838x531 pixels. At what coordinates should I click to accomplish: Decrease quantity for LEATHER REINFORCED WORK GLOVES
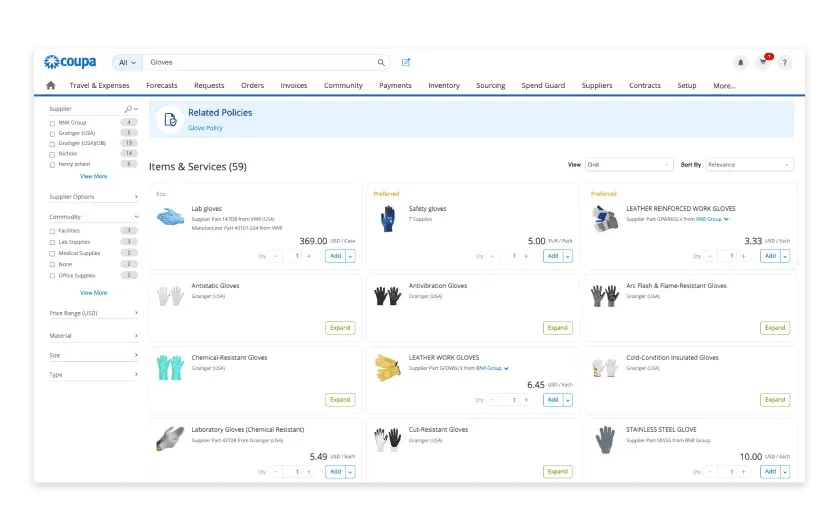710,256
